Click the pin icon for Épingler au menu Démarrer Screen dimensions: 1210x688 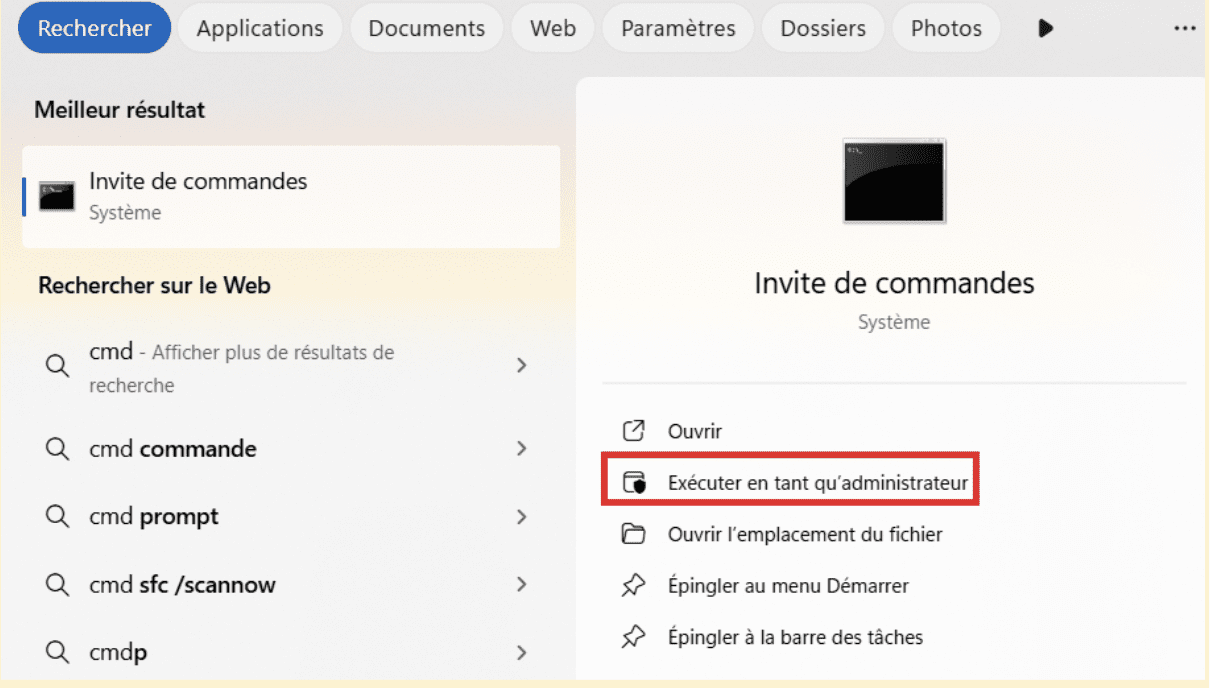[x=634, y=586]
